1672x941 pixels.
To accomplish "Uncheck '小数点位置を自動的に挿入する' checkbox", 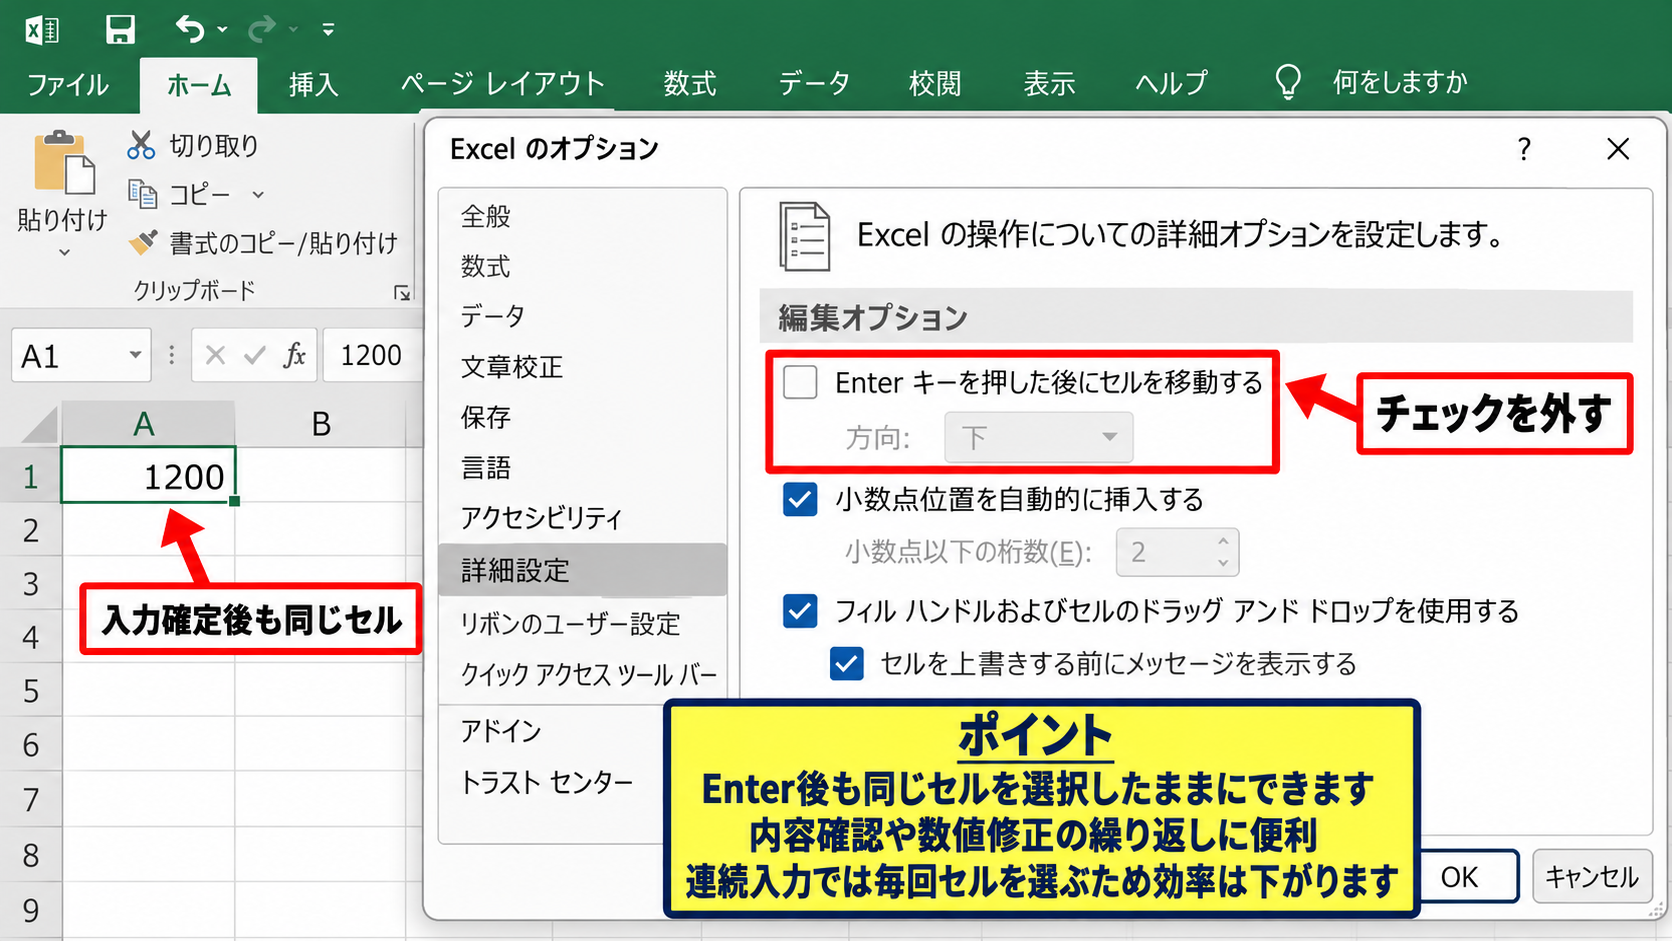I will point(800,499).
